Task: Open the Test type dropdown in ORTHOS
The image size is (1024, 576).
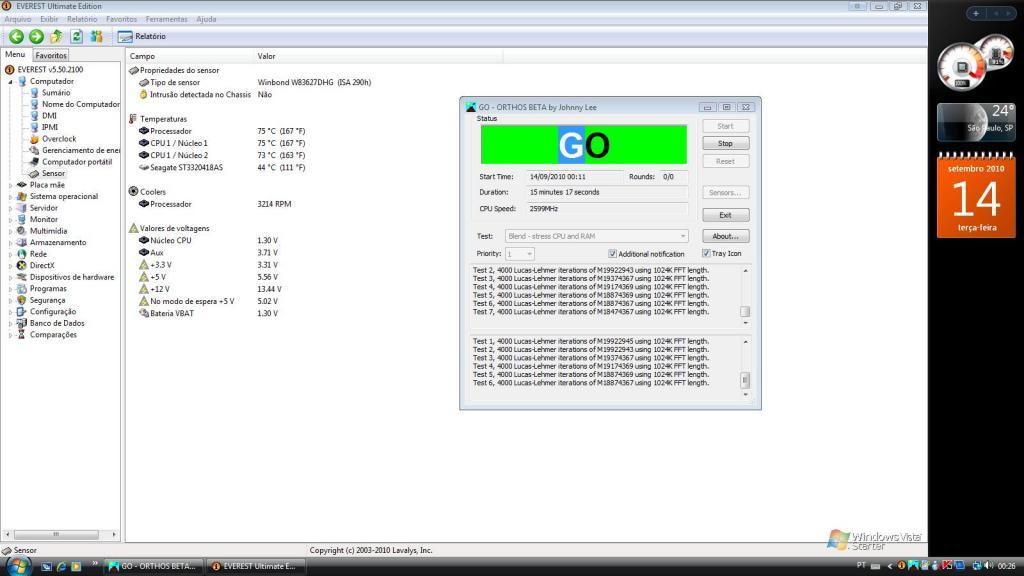Action: 597,236
